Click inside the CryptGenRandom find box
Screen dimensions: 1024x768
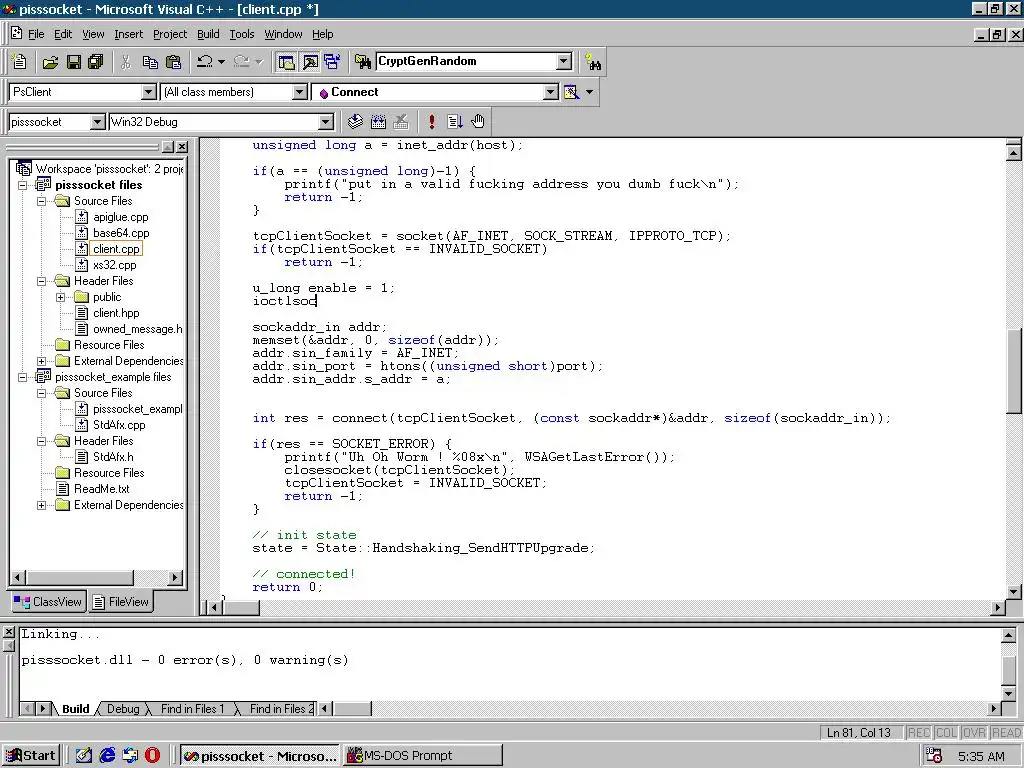click(x=466, y=61)
